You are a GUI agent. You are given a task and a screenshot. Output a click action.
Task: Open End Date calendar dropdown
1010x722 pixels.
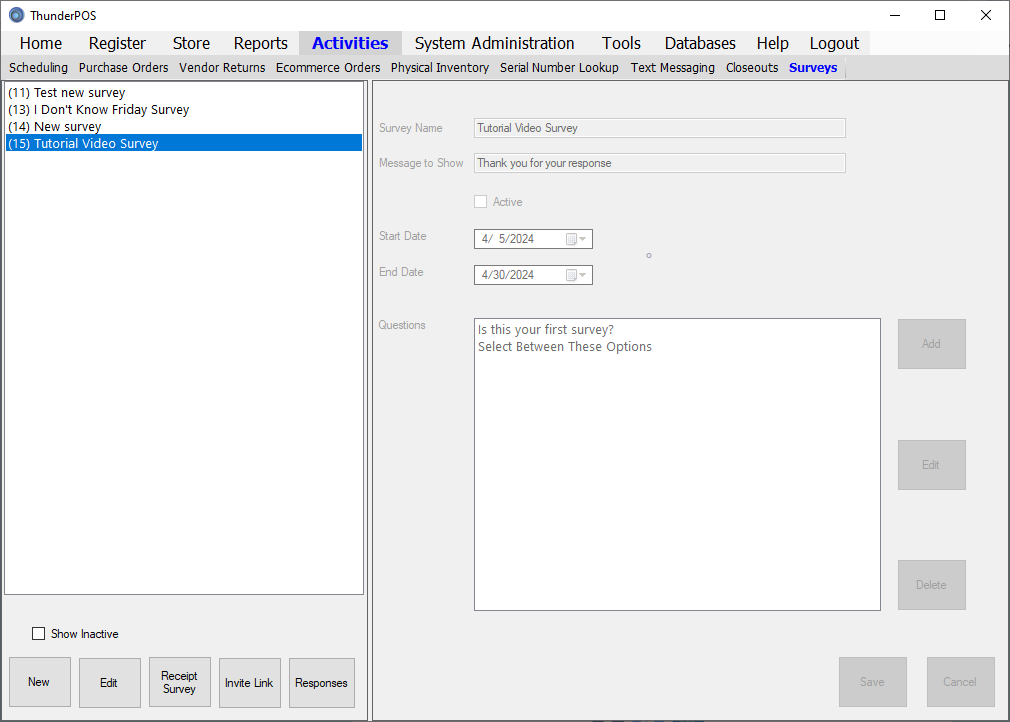[576, 275]
